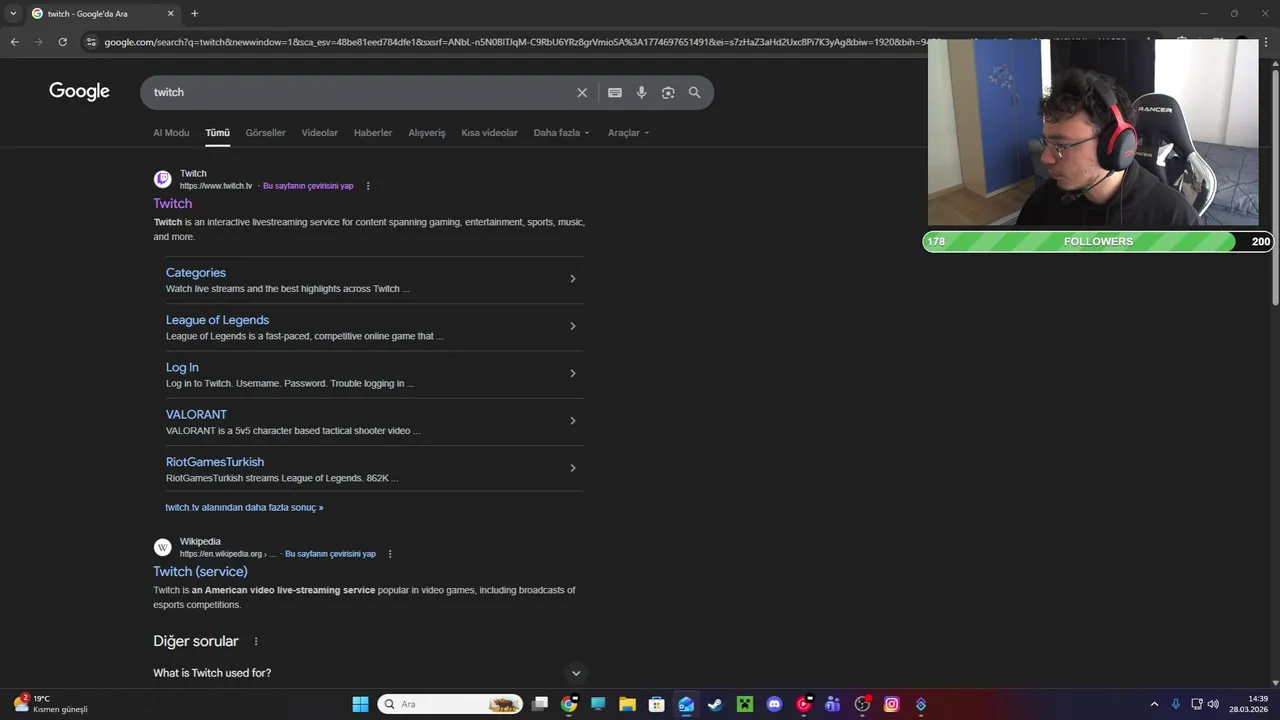Open Task View in the taskbar
Viewport: 1280px width, 720px height.
(x=540, y=704)
